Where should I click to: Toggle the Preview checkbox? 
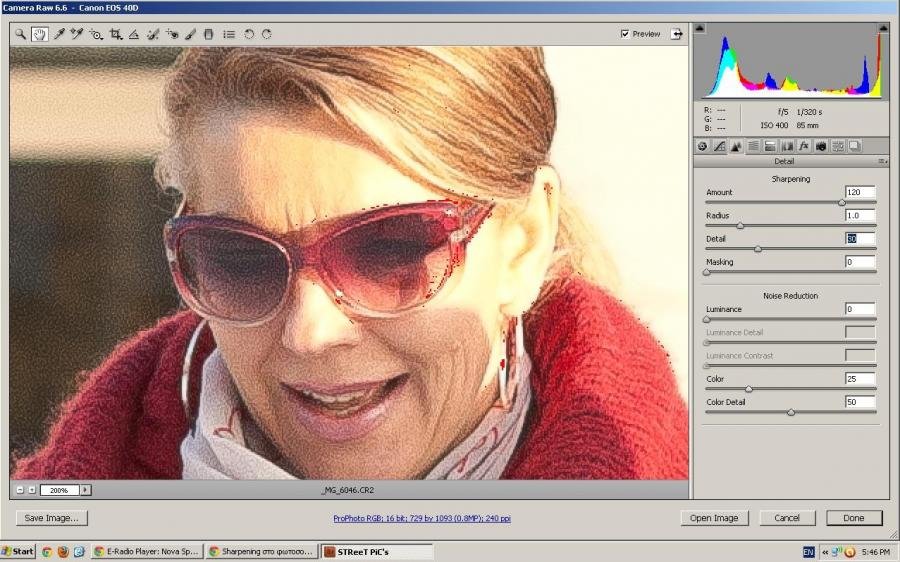point(625,34)
